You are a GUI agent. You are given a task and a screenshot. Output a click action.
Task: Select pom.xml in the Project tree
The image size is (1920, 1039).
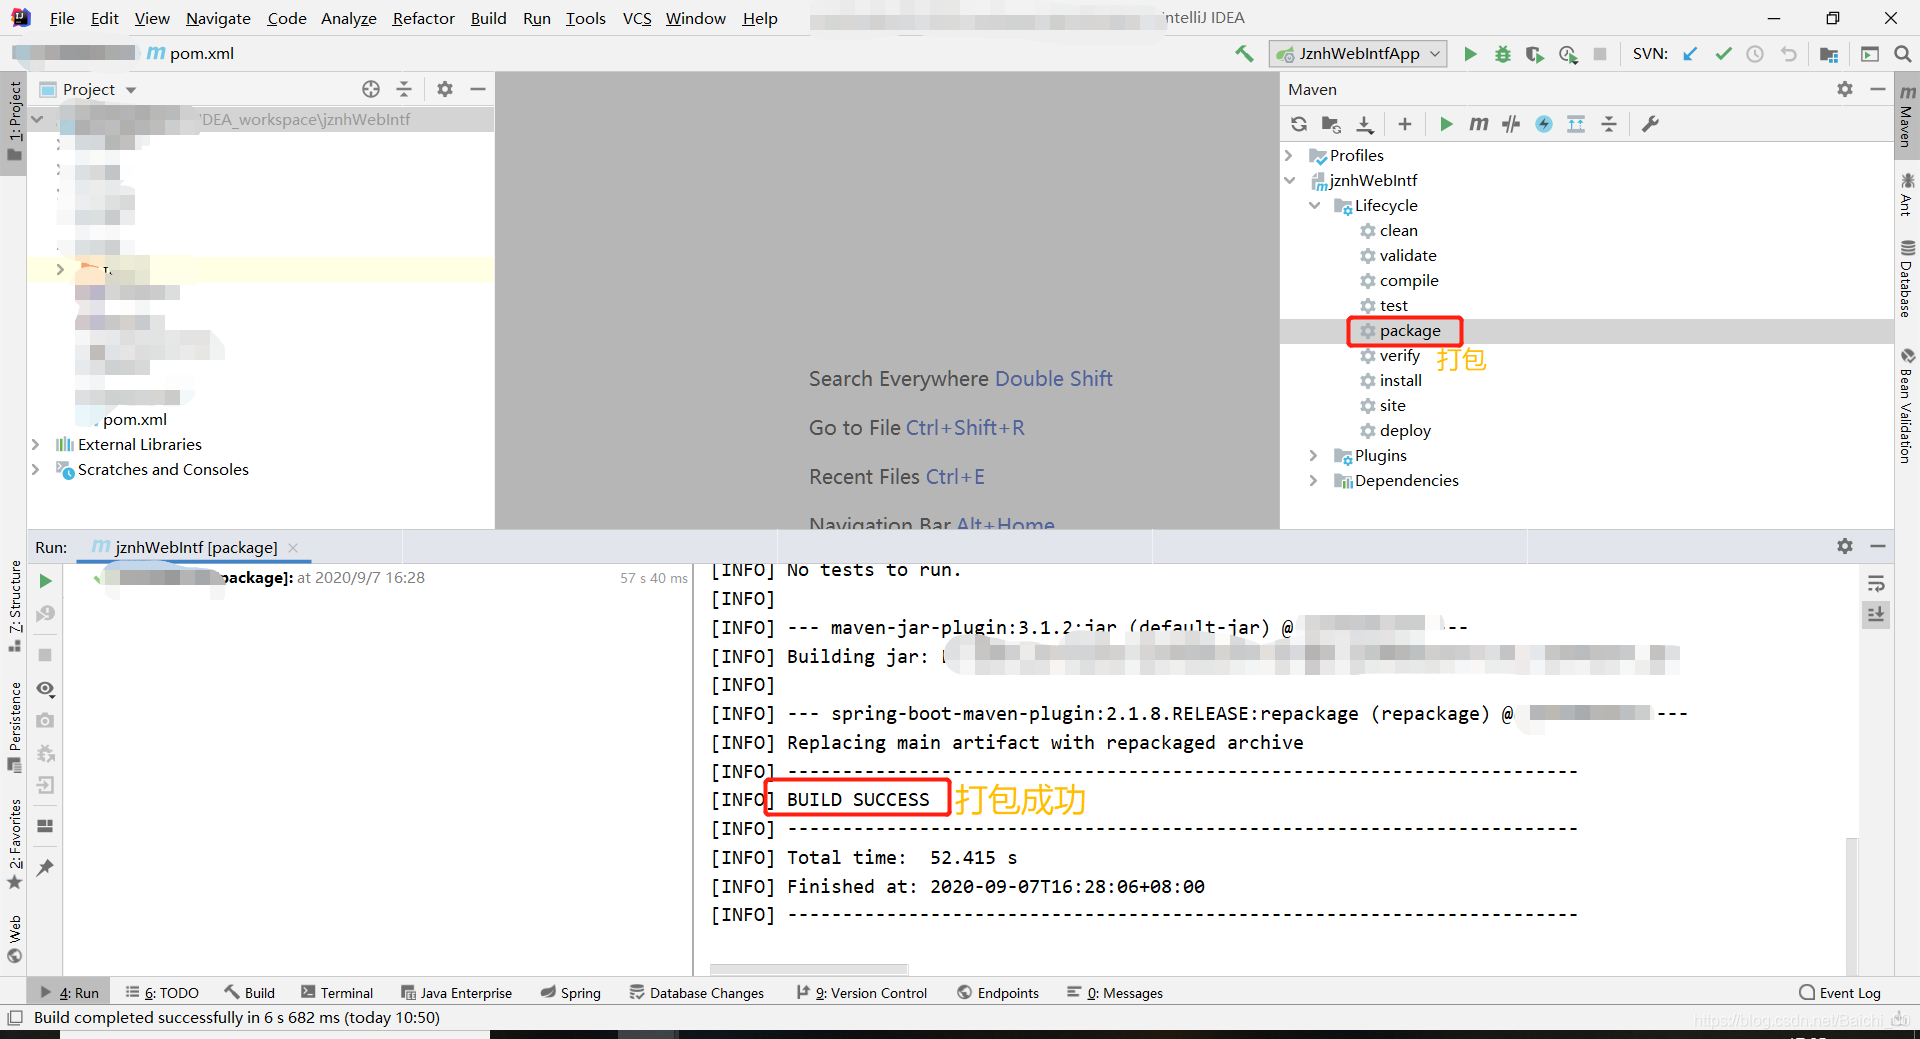[134, 419]
